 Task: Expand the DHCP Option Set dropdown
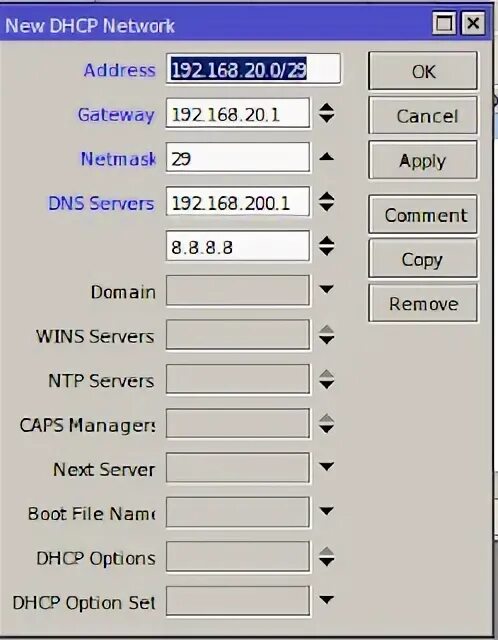tap(327, 600)
